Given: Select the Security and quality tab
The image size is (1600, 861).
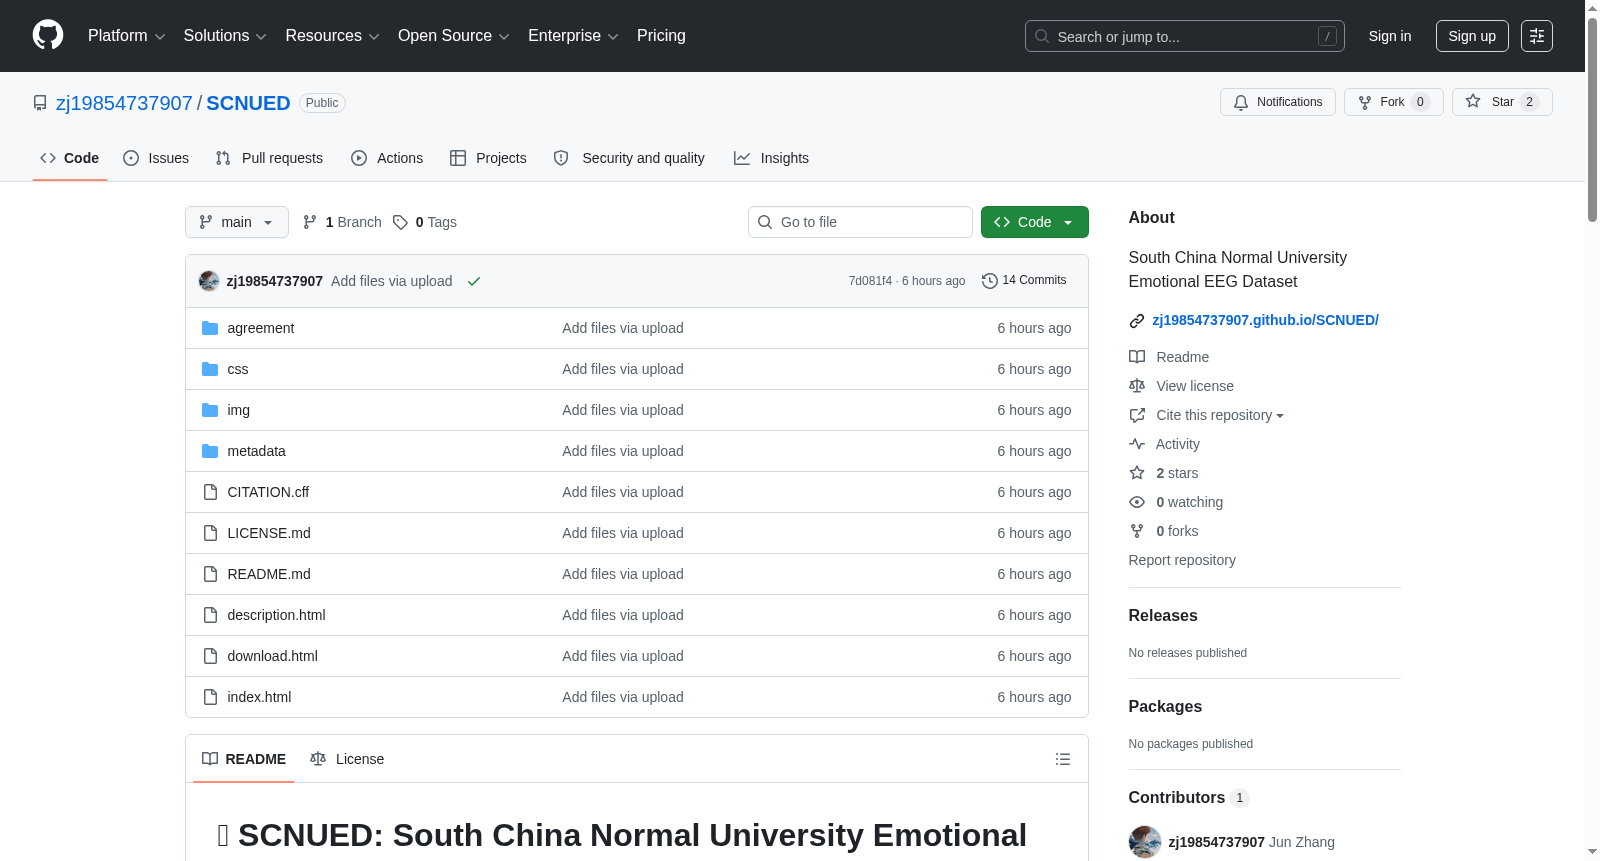Looking at the screenshot, I should tap(629, 158).
